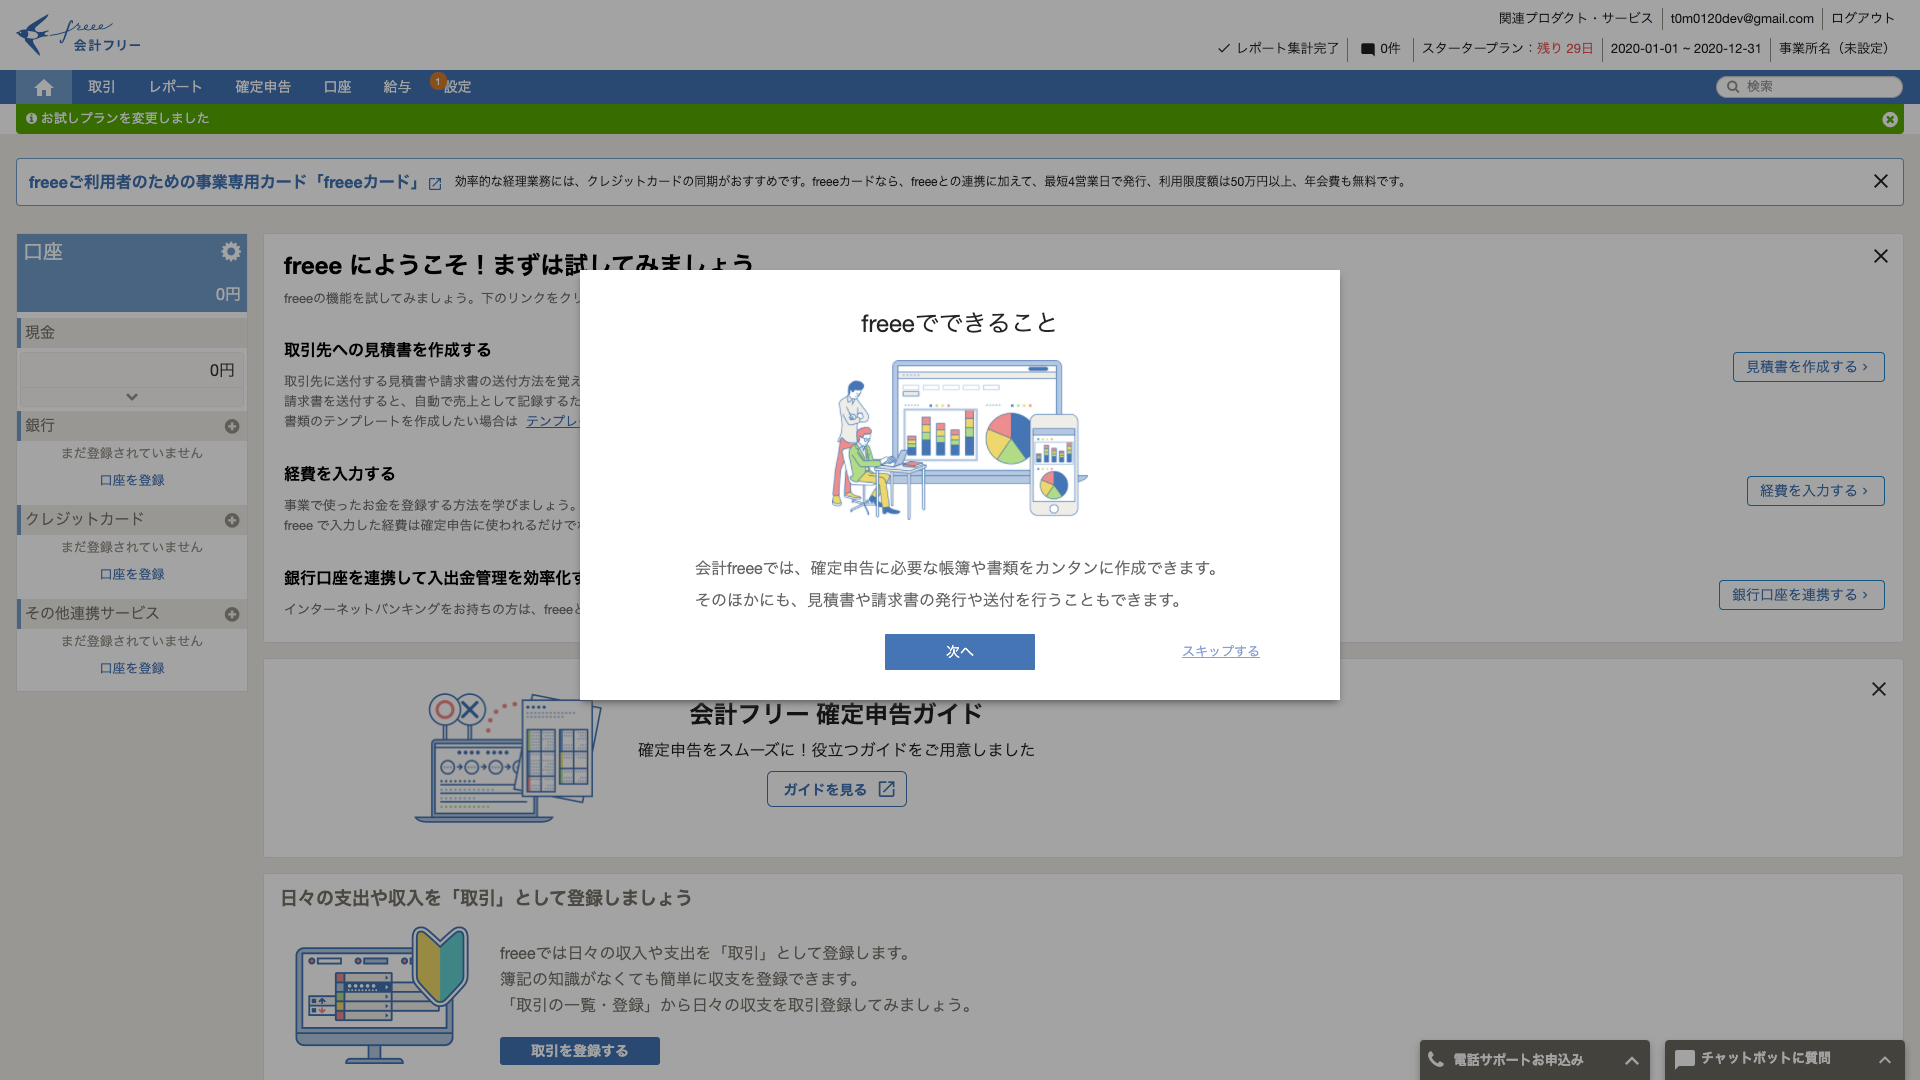Viewport: 1920px width, 1080px height.
Task: Click the freee 会計フリー logo
Action: point(79,35)
